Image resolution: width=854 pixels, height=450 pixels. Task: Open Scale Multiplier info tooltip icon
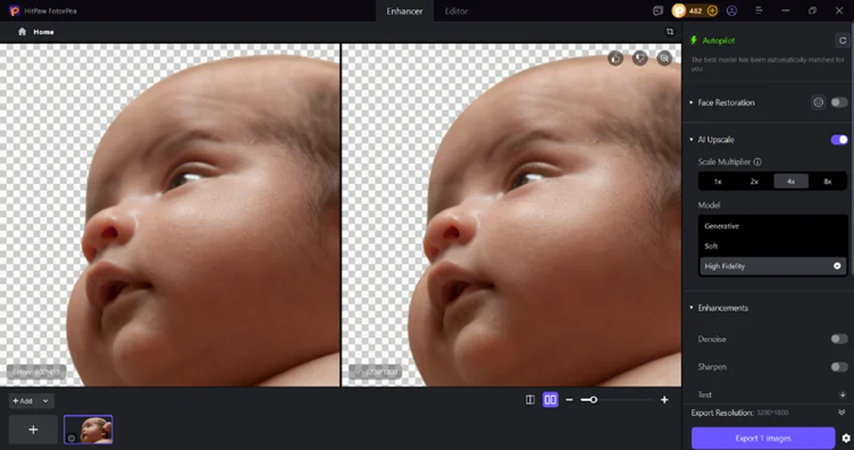pyautogui.click(x=758, y=162)
